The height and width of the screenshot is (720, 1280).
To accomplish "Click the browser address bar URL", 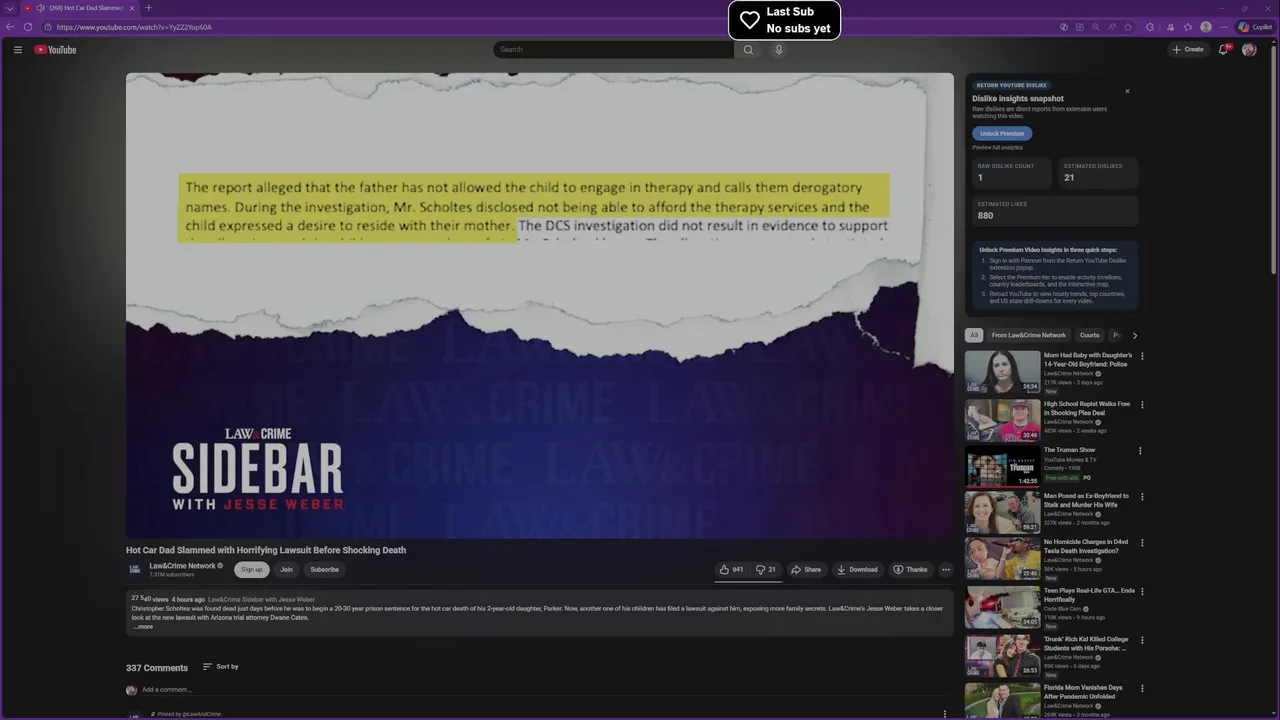I will click(134, 27).
